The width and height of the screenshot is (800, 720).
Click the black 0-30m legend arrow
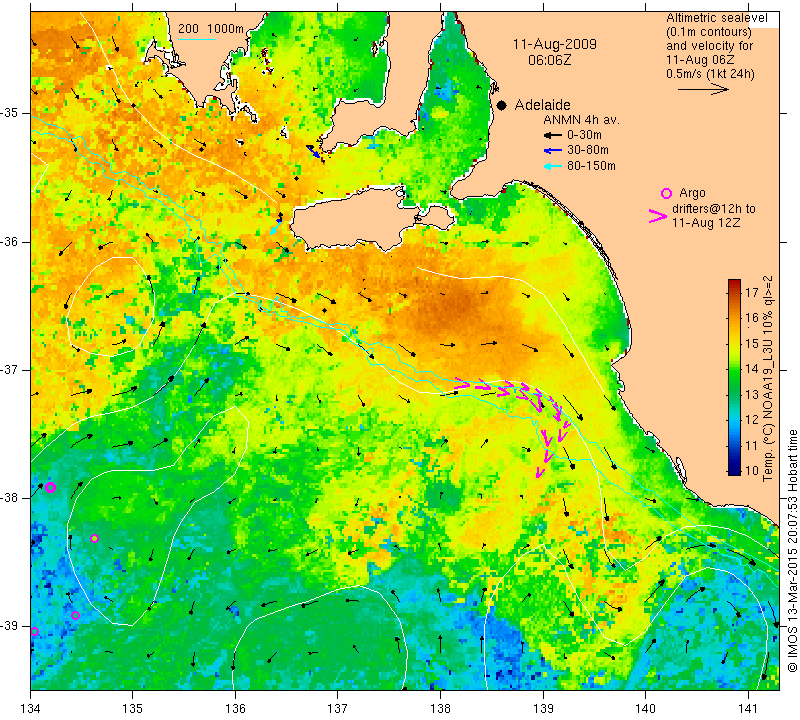coord(553,135)
